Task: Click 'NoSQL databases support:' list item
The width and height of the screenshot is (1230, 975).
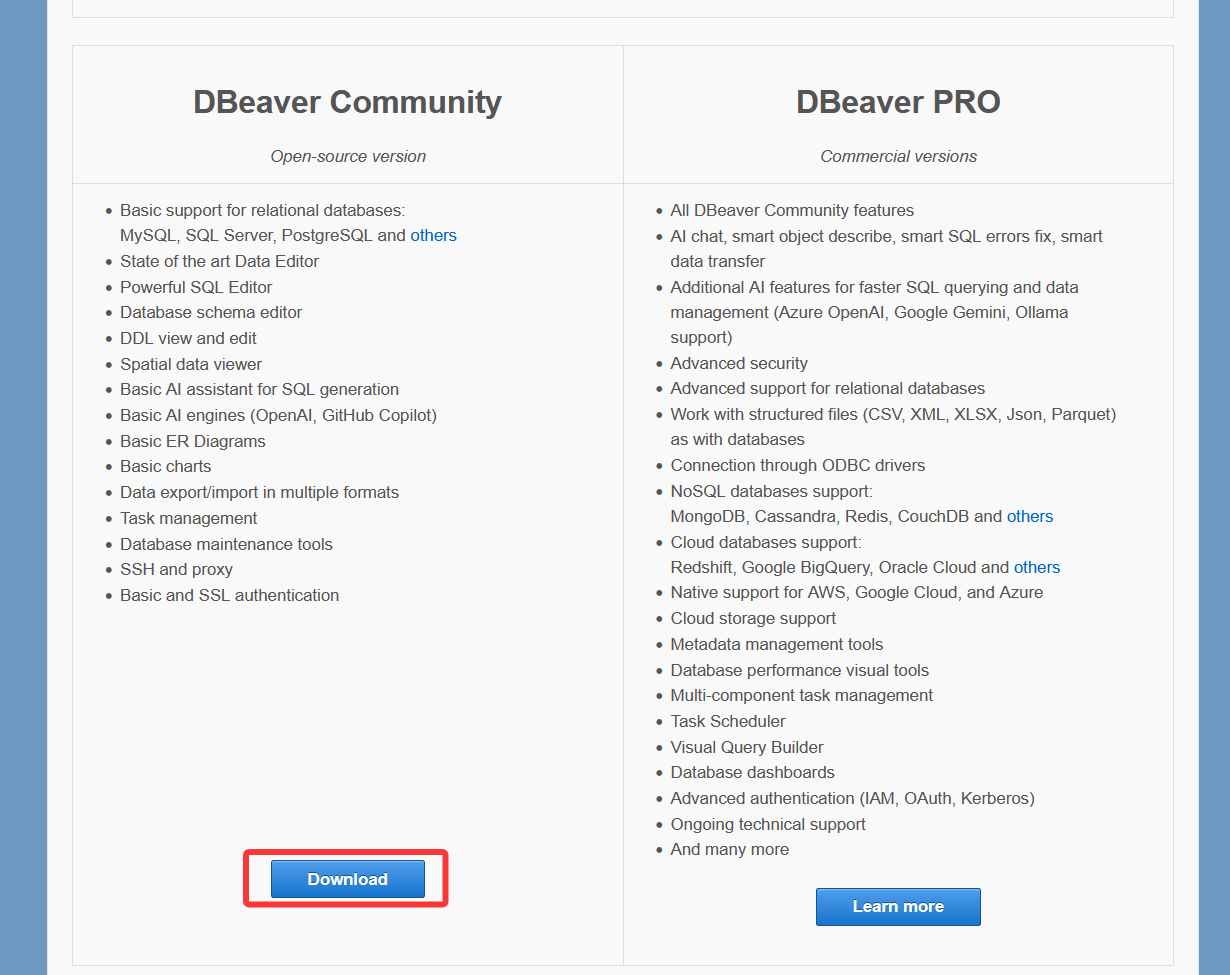Action: pos(772,491)
